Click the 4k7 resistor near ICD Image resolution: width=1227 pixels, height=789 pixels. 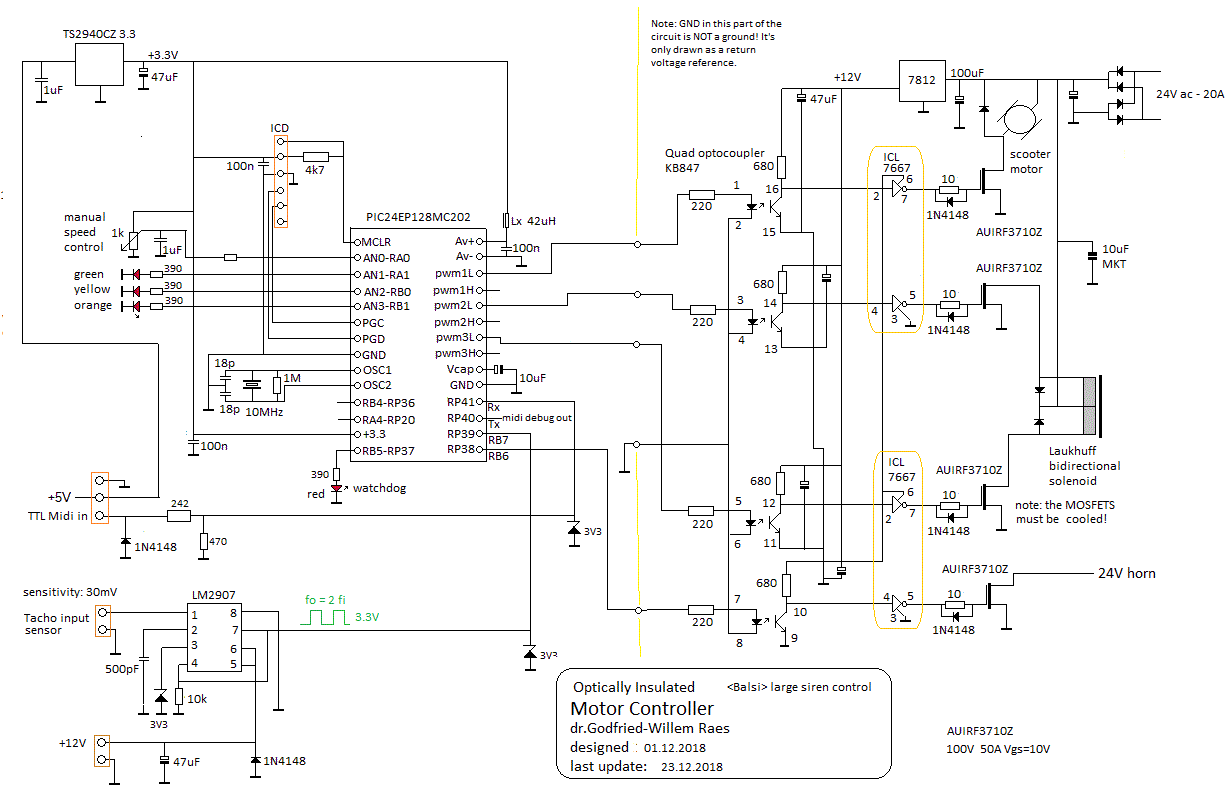pos(315,156)
